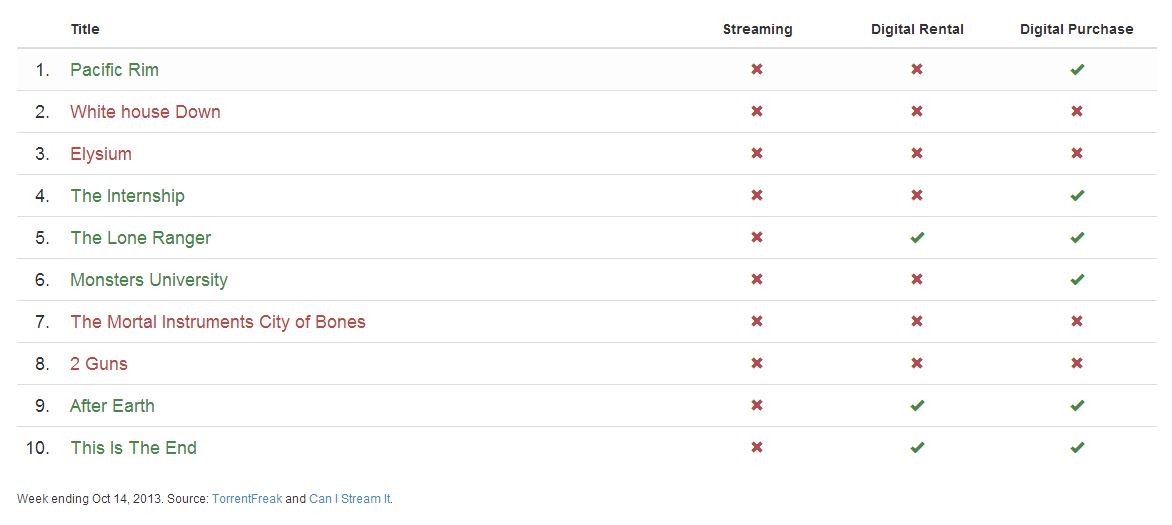Click The Internship's Digital Purchase checkmark

click(1076, 196)
